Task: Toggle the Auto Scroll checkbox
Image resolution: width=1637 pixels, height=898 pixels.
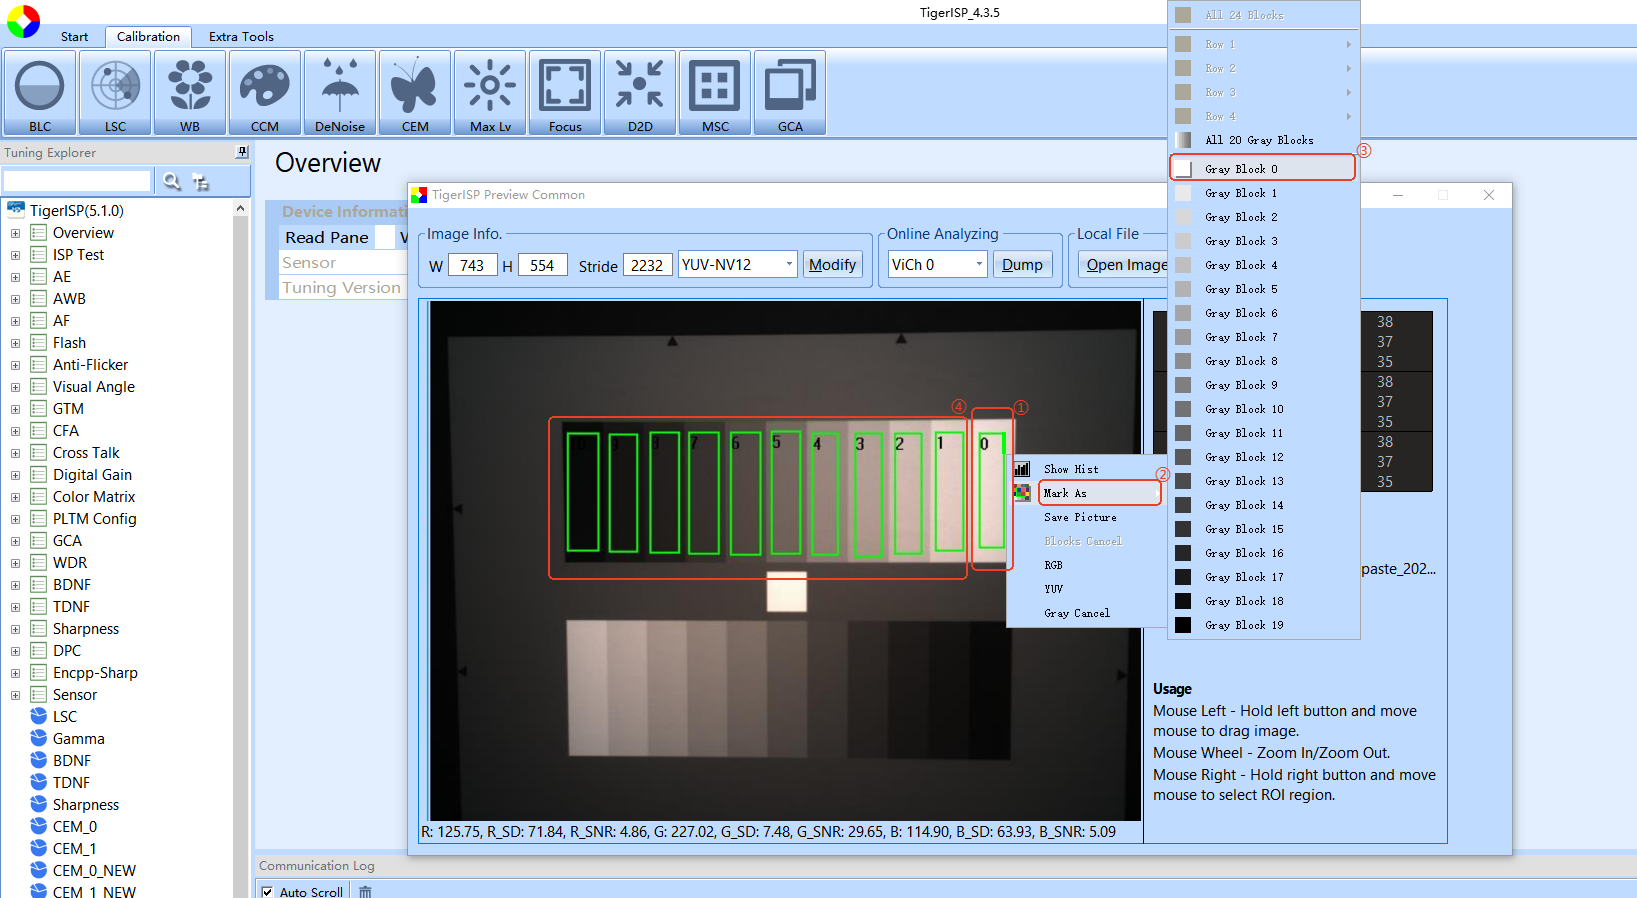Action: pyautogui.click(x=267, y=891)
